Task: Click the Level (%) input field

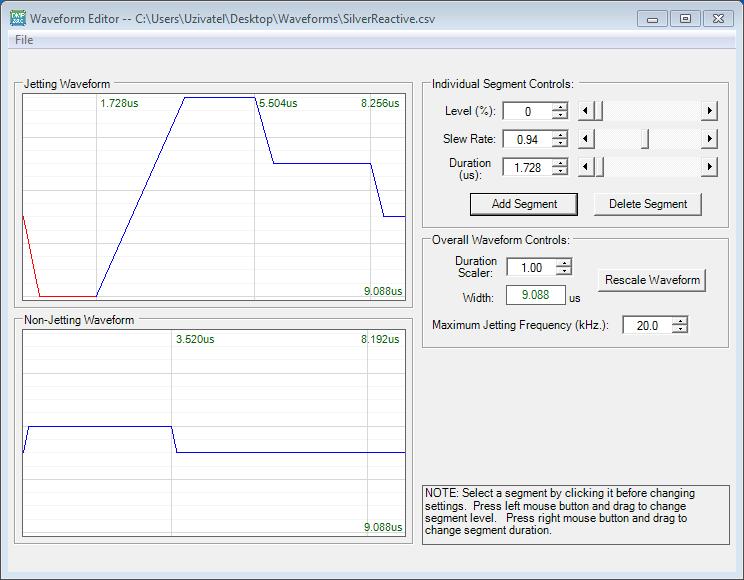Action: 527,112
